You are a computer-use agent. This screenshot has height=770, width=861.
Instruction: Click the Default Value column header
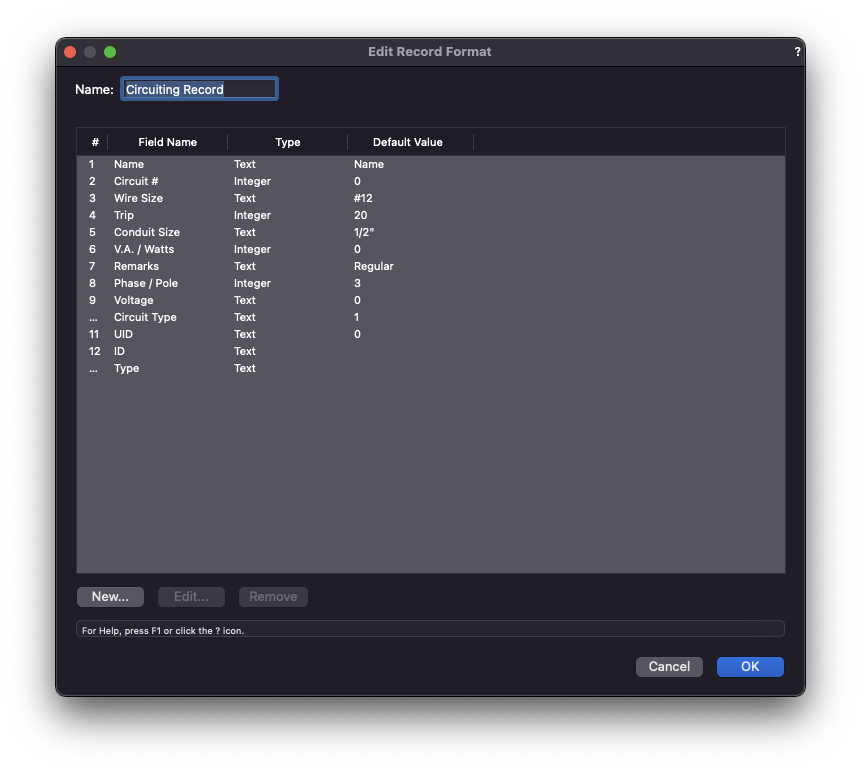point(407,142)
